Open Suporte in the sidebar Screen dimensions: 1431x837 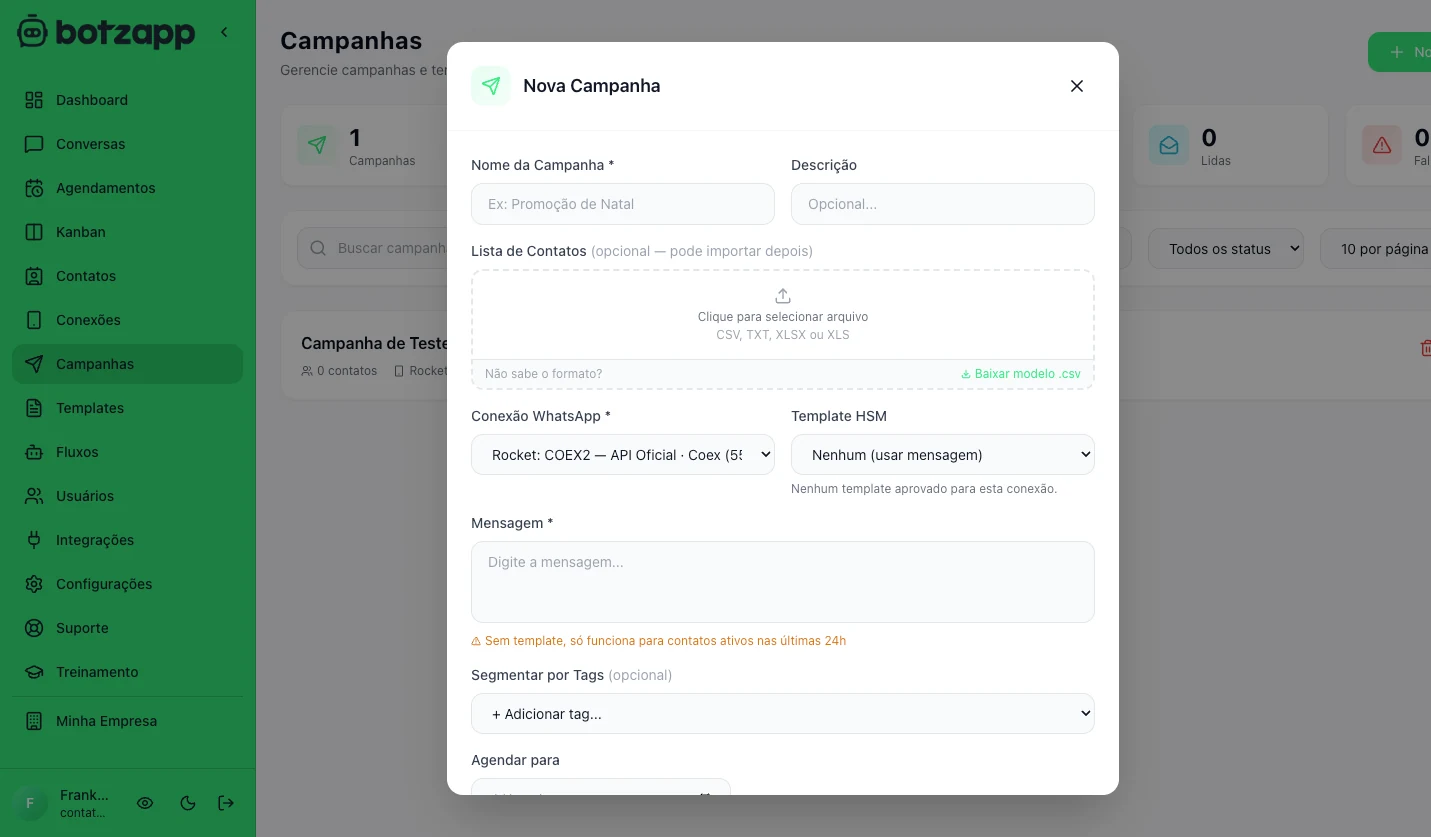coord(128,628)
